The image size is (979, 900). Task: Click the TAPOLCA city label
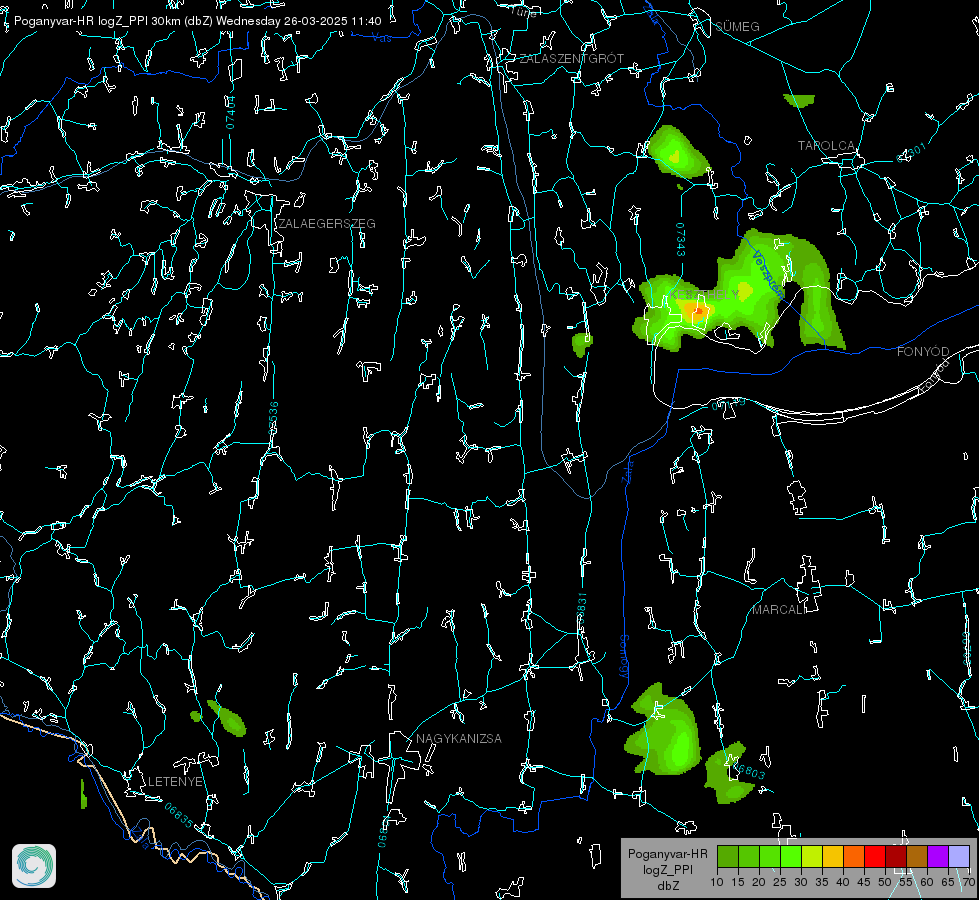pyautogui.click(x=826, y=146)
